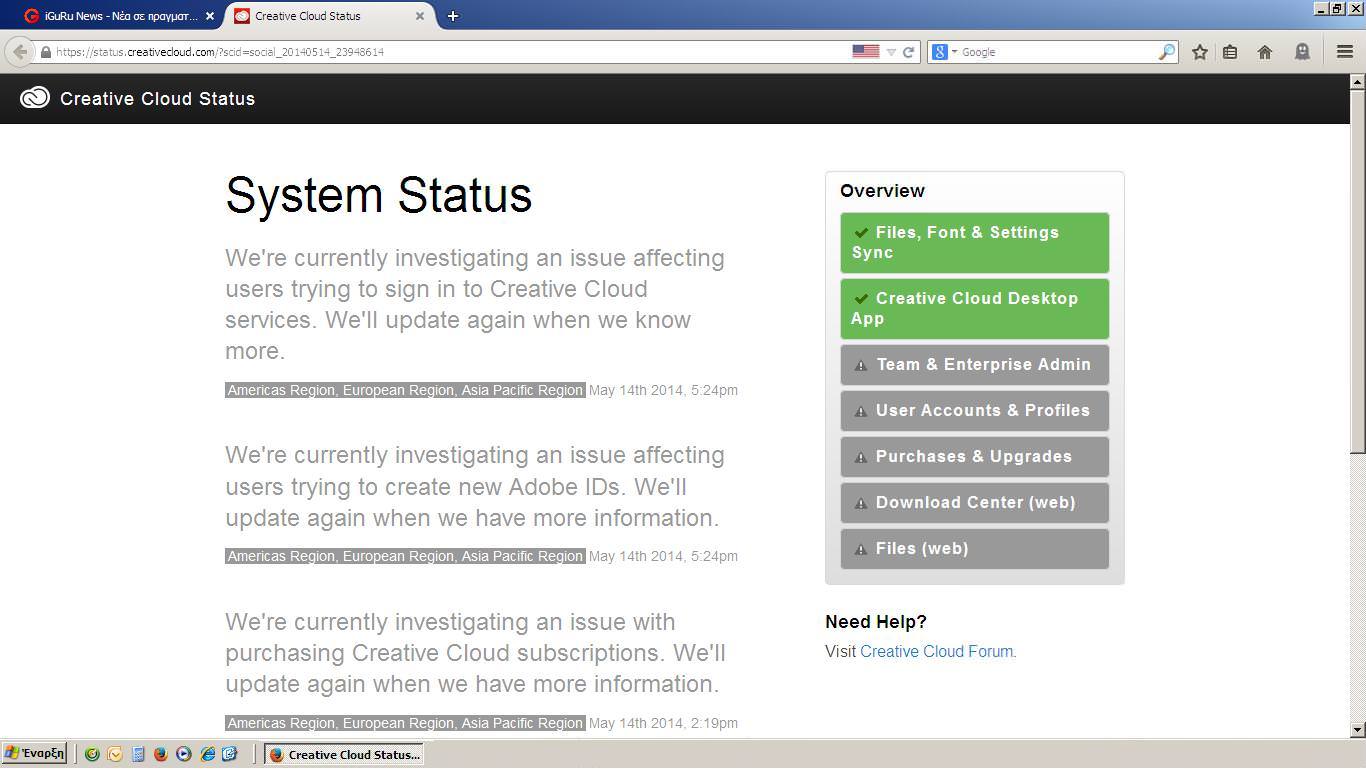Image resolution: width=1366 pixels, height=769 pixels.
Task: Go to the Firefox home page
Action: [x=1265, y=52]
